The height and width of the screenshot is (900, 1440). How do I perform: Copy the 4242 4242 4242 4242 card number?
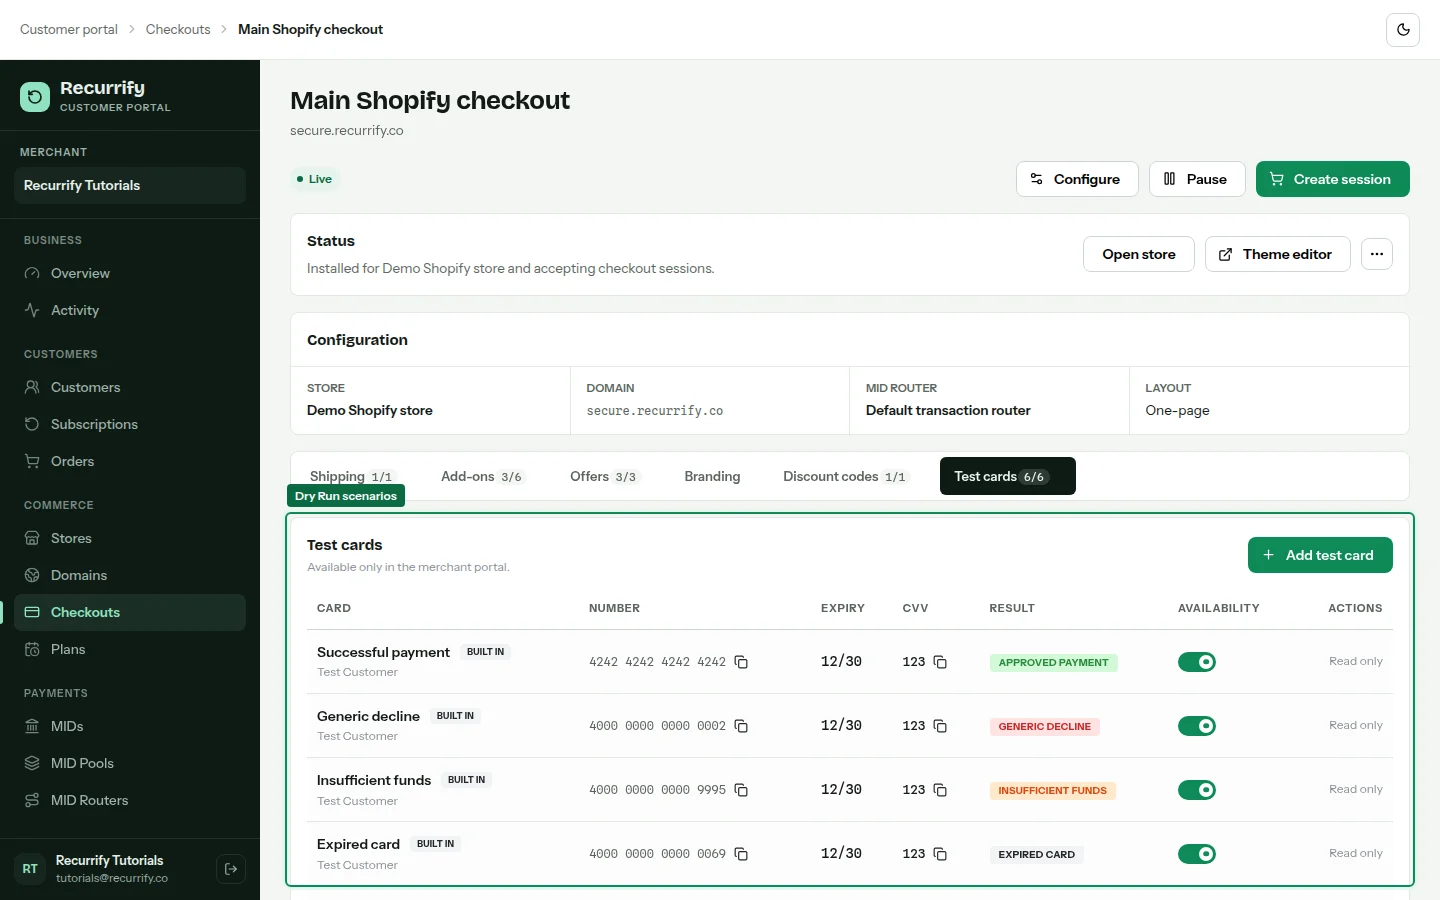point(741,662)
